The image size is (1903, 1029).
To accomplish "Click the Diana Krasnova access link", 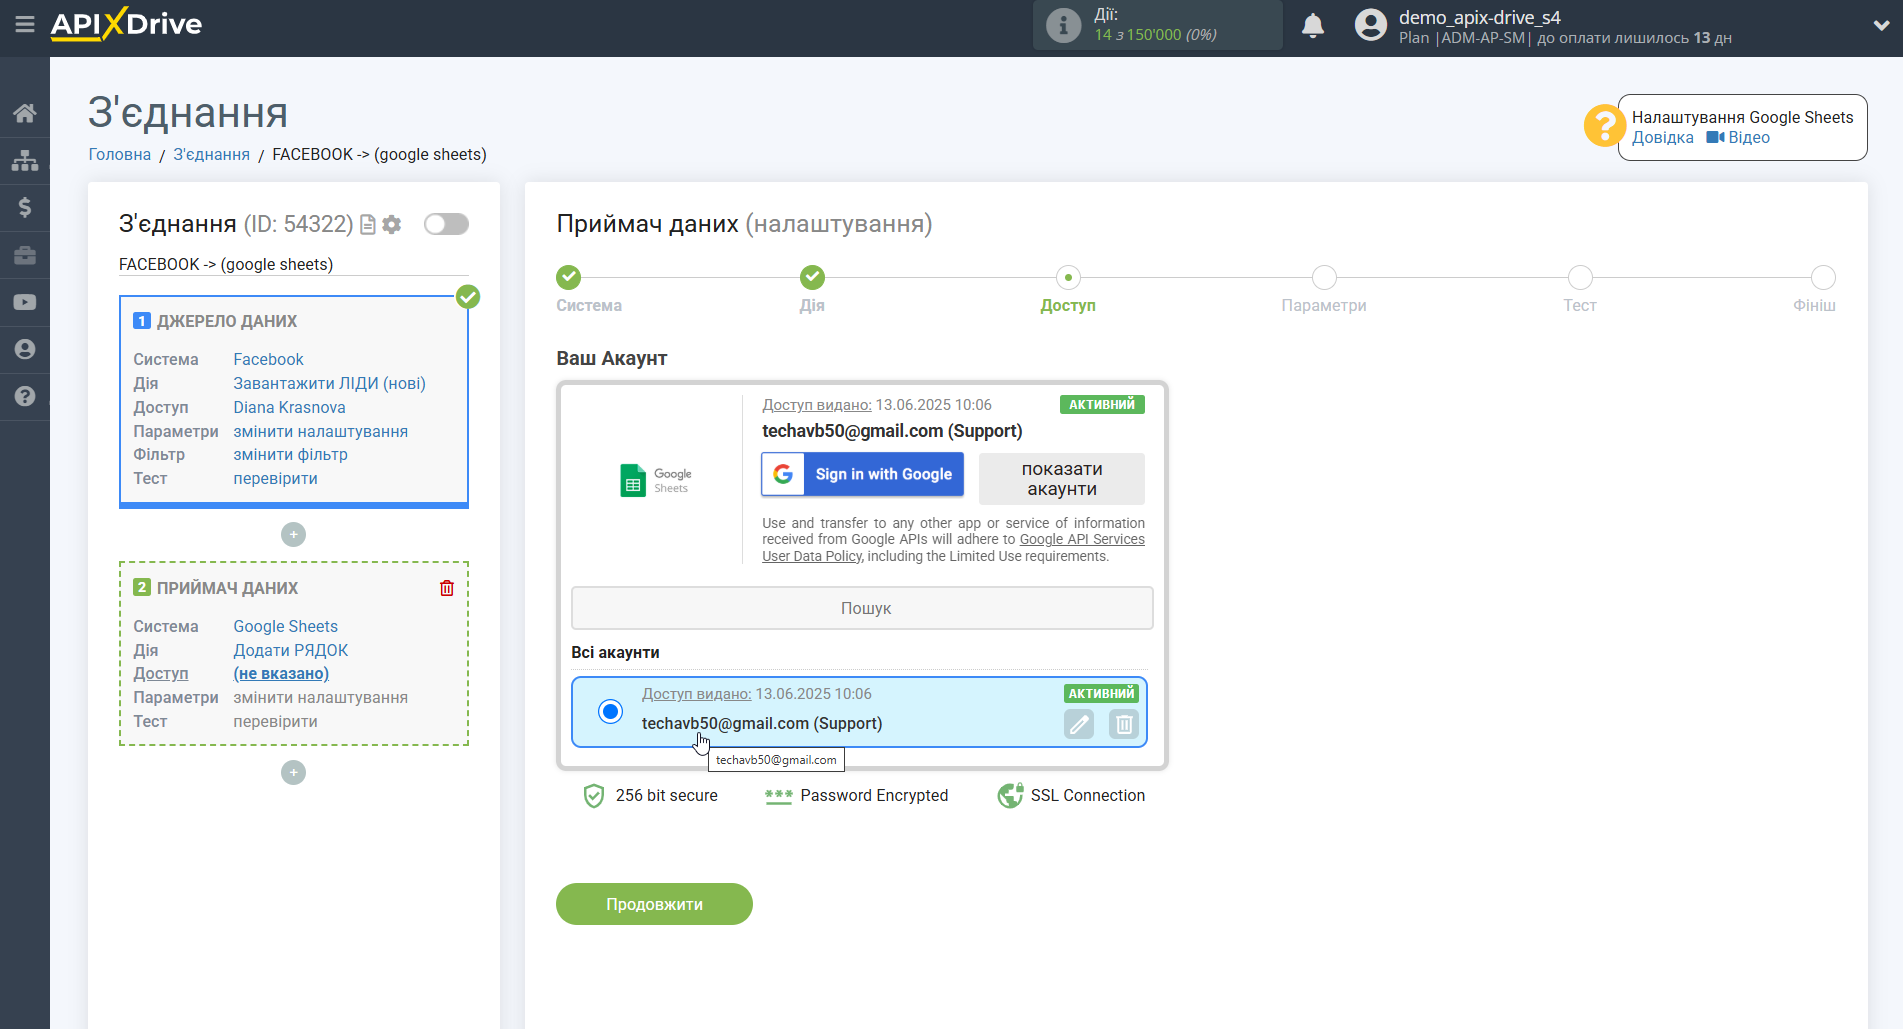I will point(289,407).
